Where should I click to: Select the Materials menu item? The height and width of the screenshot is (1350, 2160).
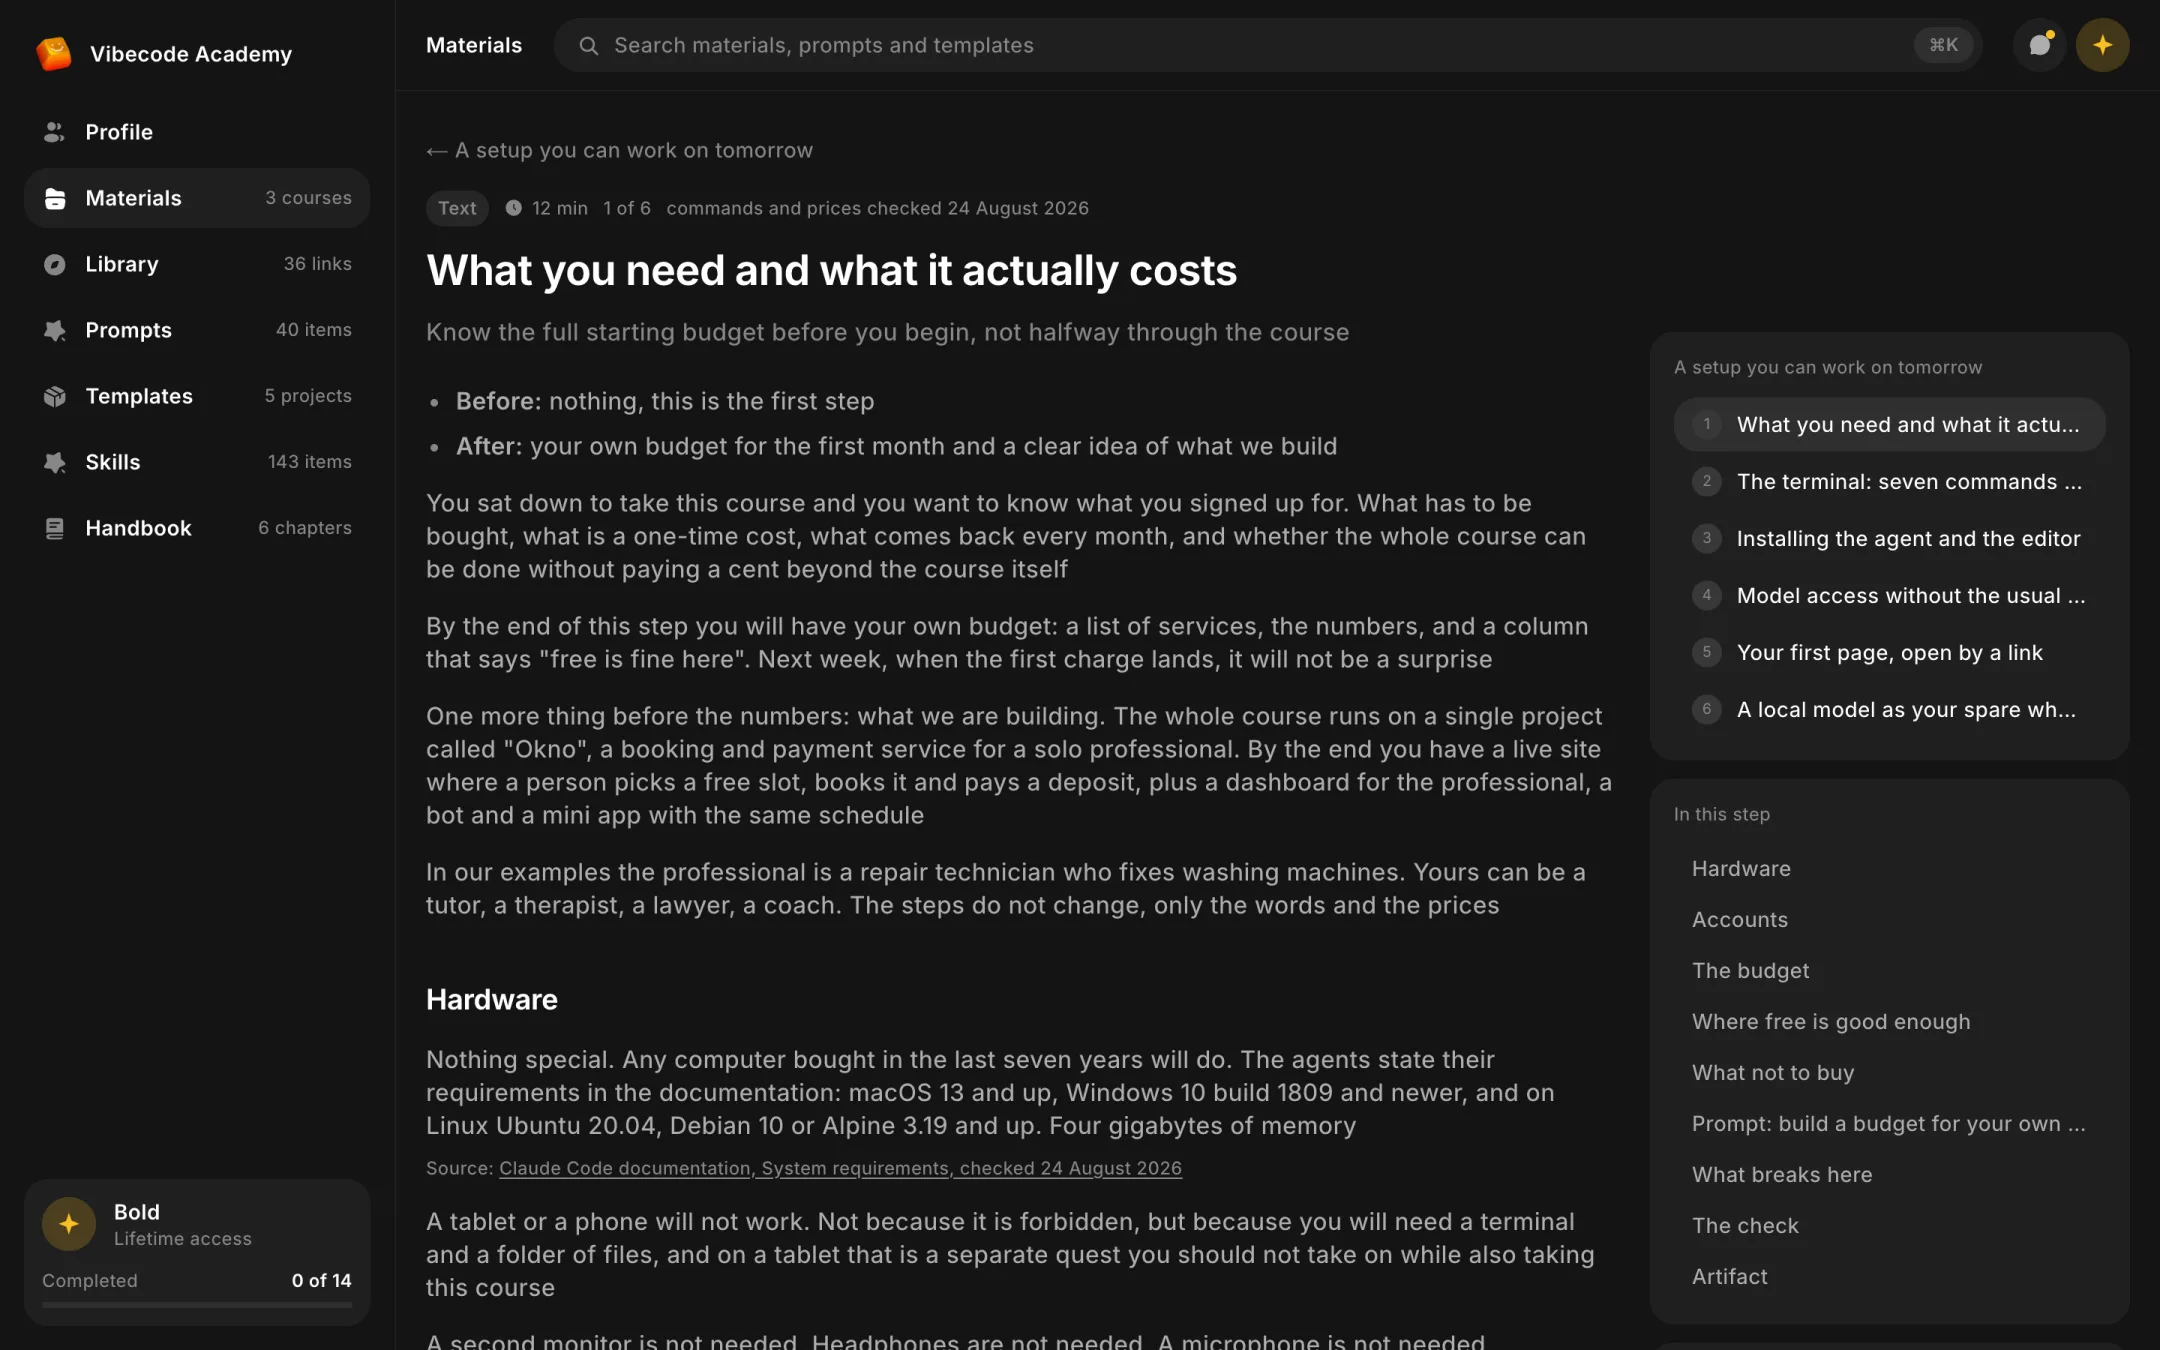197,198
